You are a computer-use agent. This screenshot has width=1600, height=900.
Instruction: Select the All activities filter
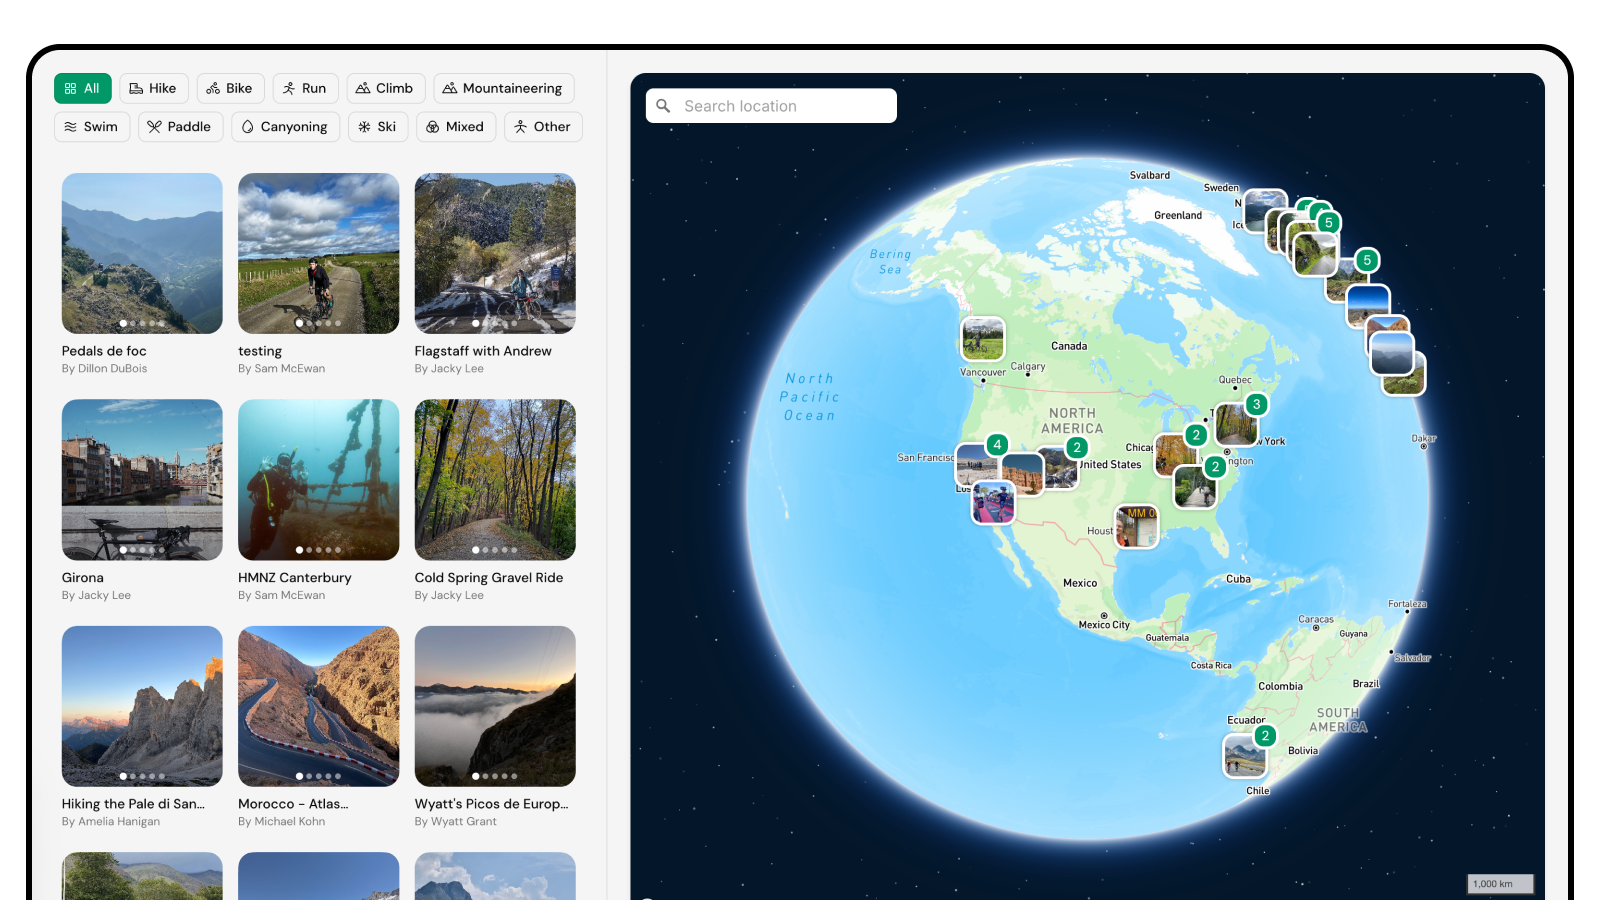pos(83,88)
